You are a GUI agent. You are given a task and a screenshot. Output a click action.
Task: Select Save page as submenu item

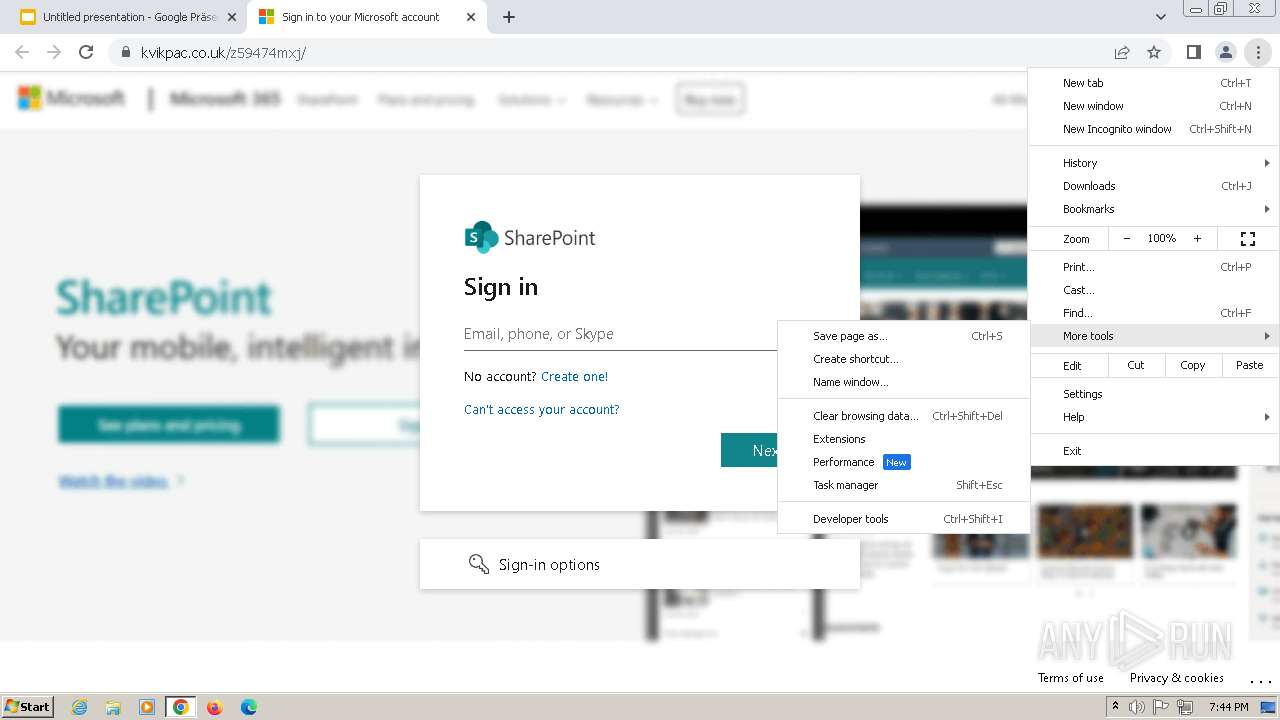pyautogui.click(x=903, y=336)
